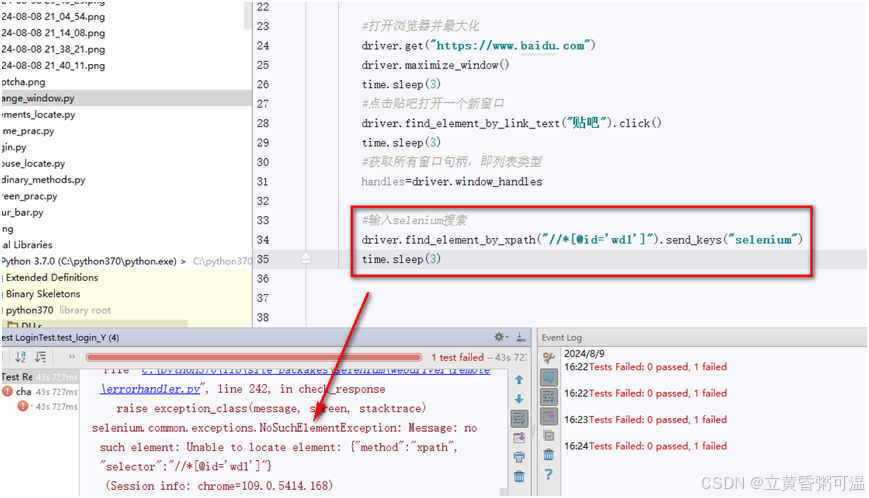Image resolution: width=869 pixels, height=498 pixels.
Task: Open ements_locate.py file
Action: 38,115
